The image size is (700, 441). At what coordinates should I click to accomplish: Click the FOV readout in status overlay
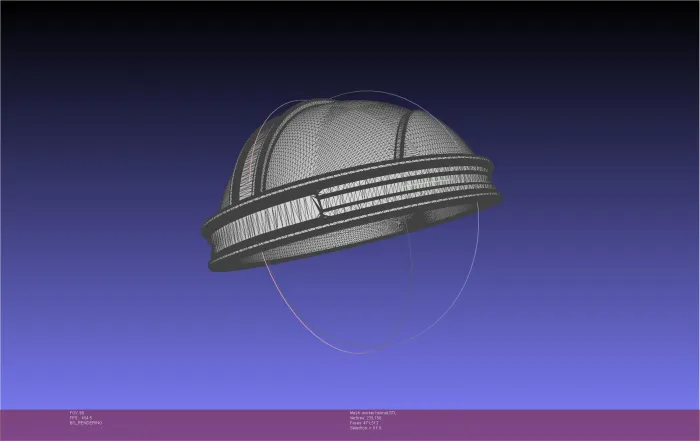click(x=77, y=413)
